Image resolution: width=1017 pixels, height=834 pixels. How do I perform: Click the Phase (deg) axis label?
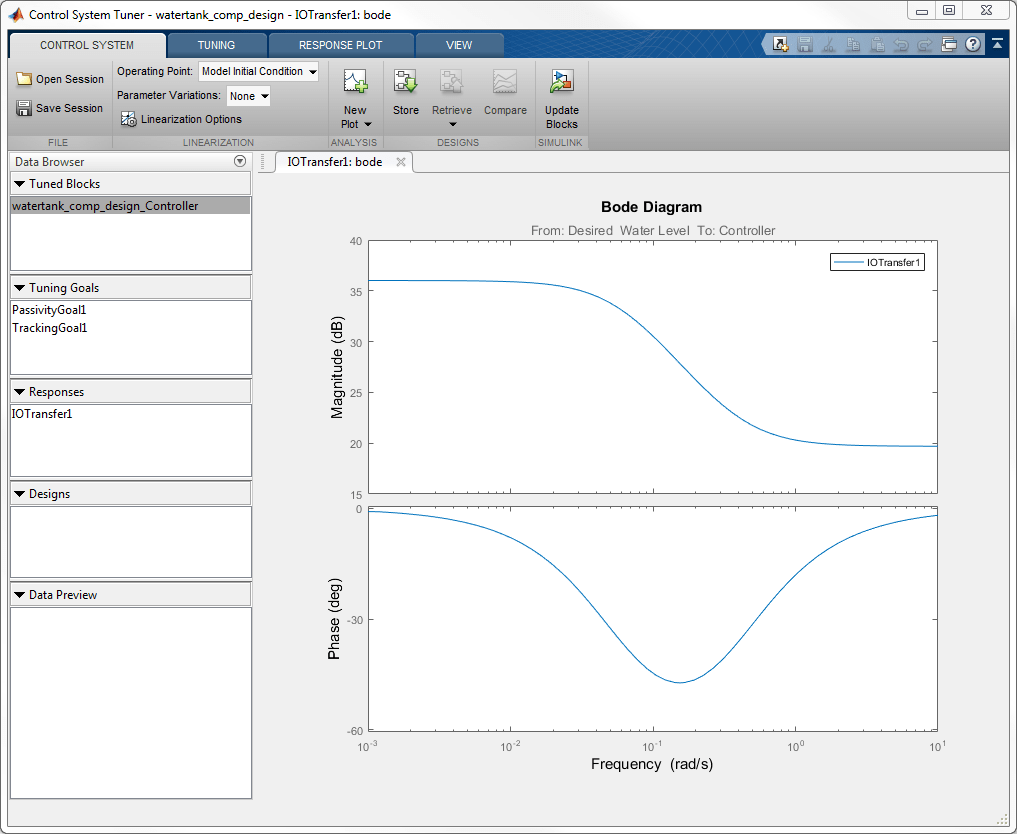point(334,619)
